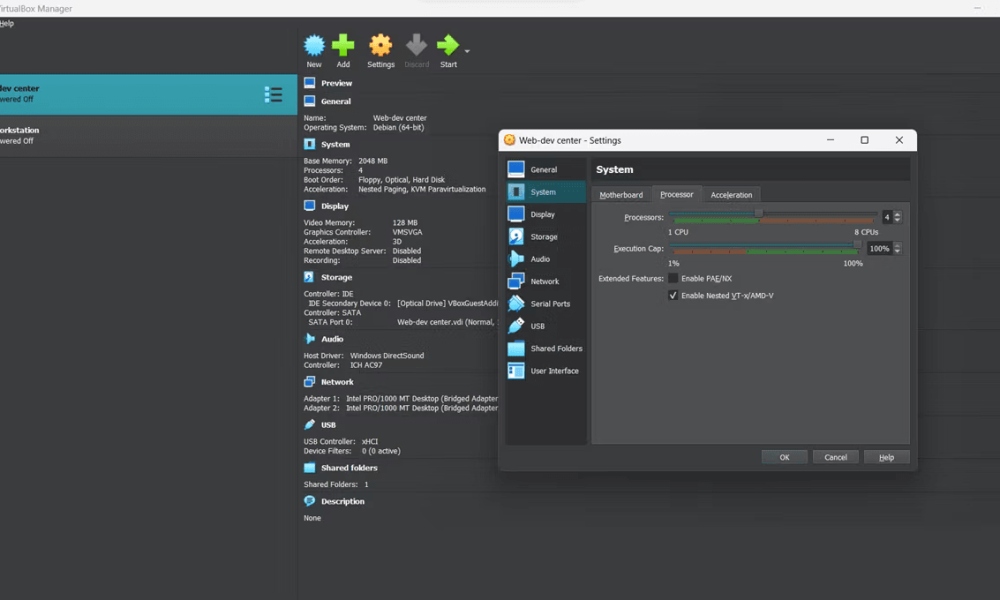Click the System section header in details pane
1000x600 pixels.
335,145
